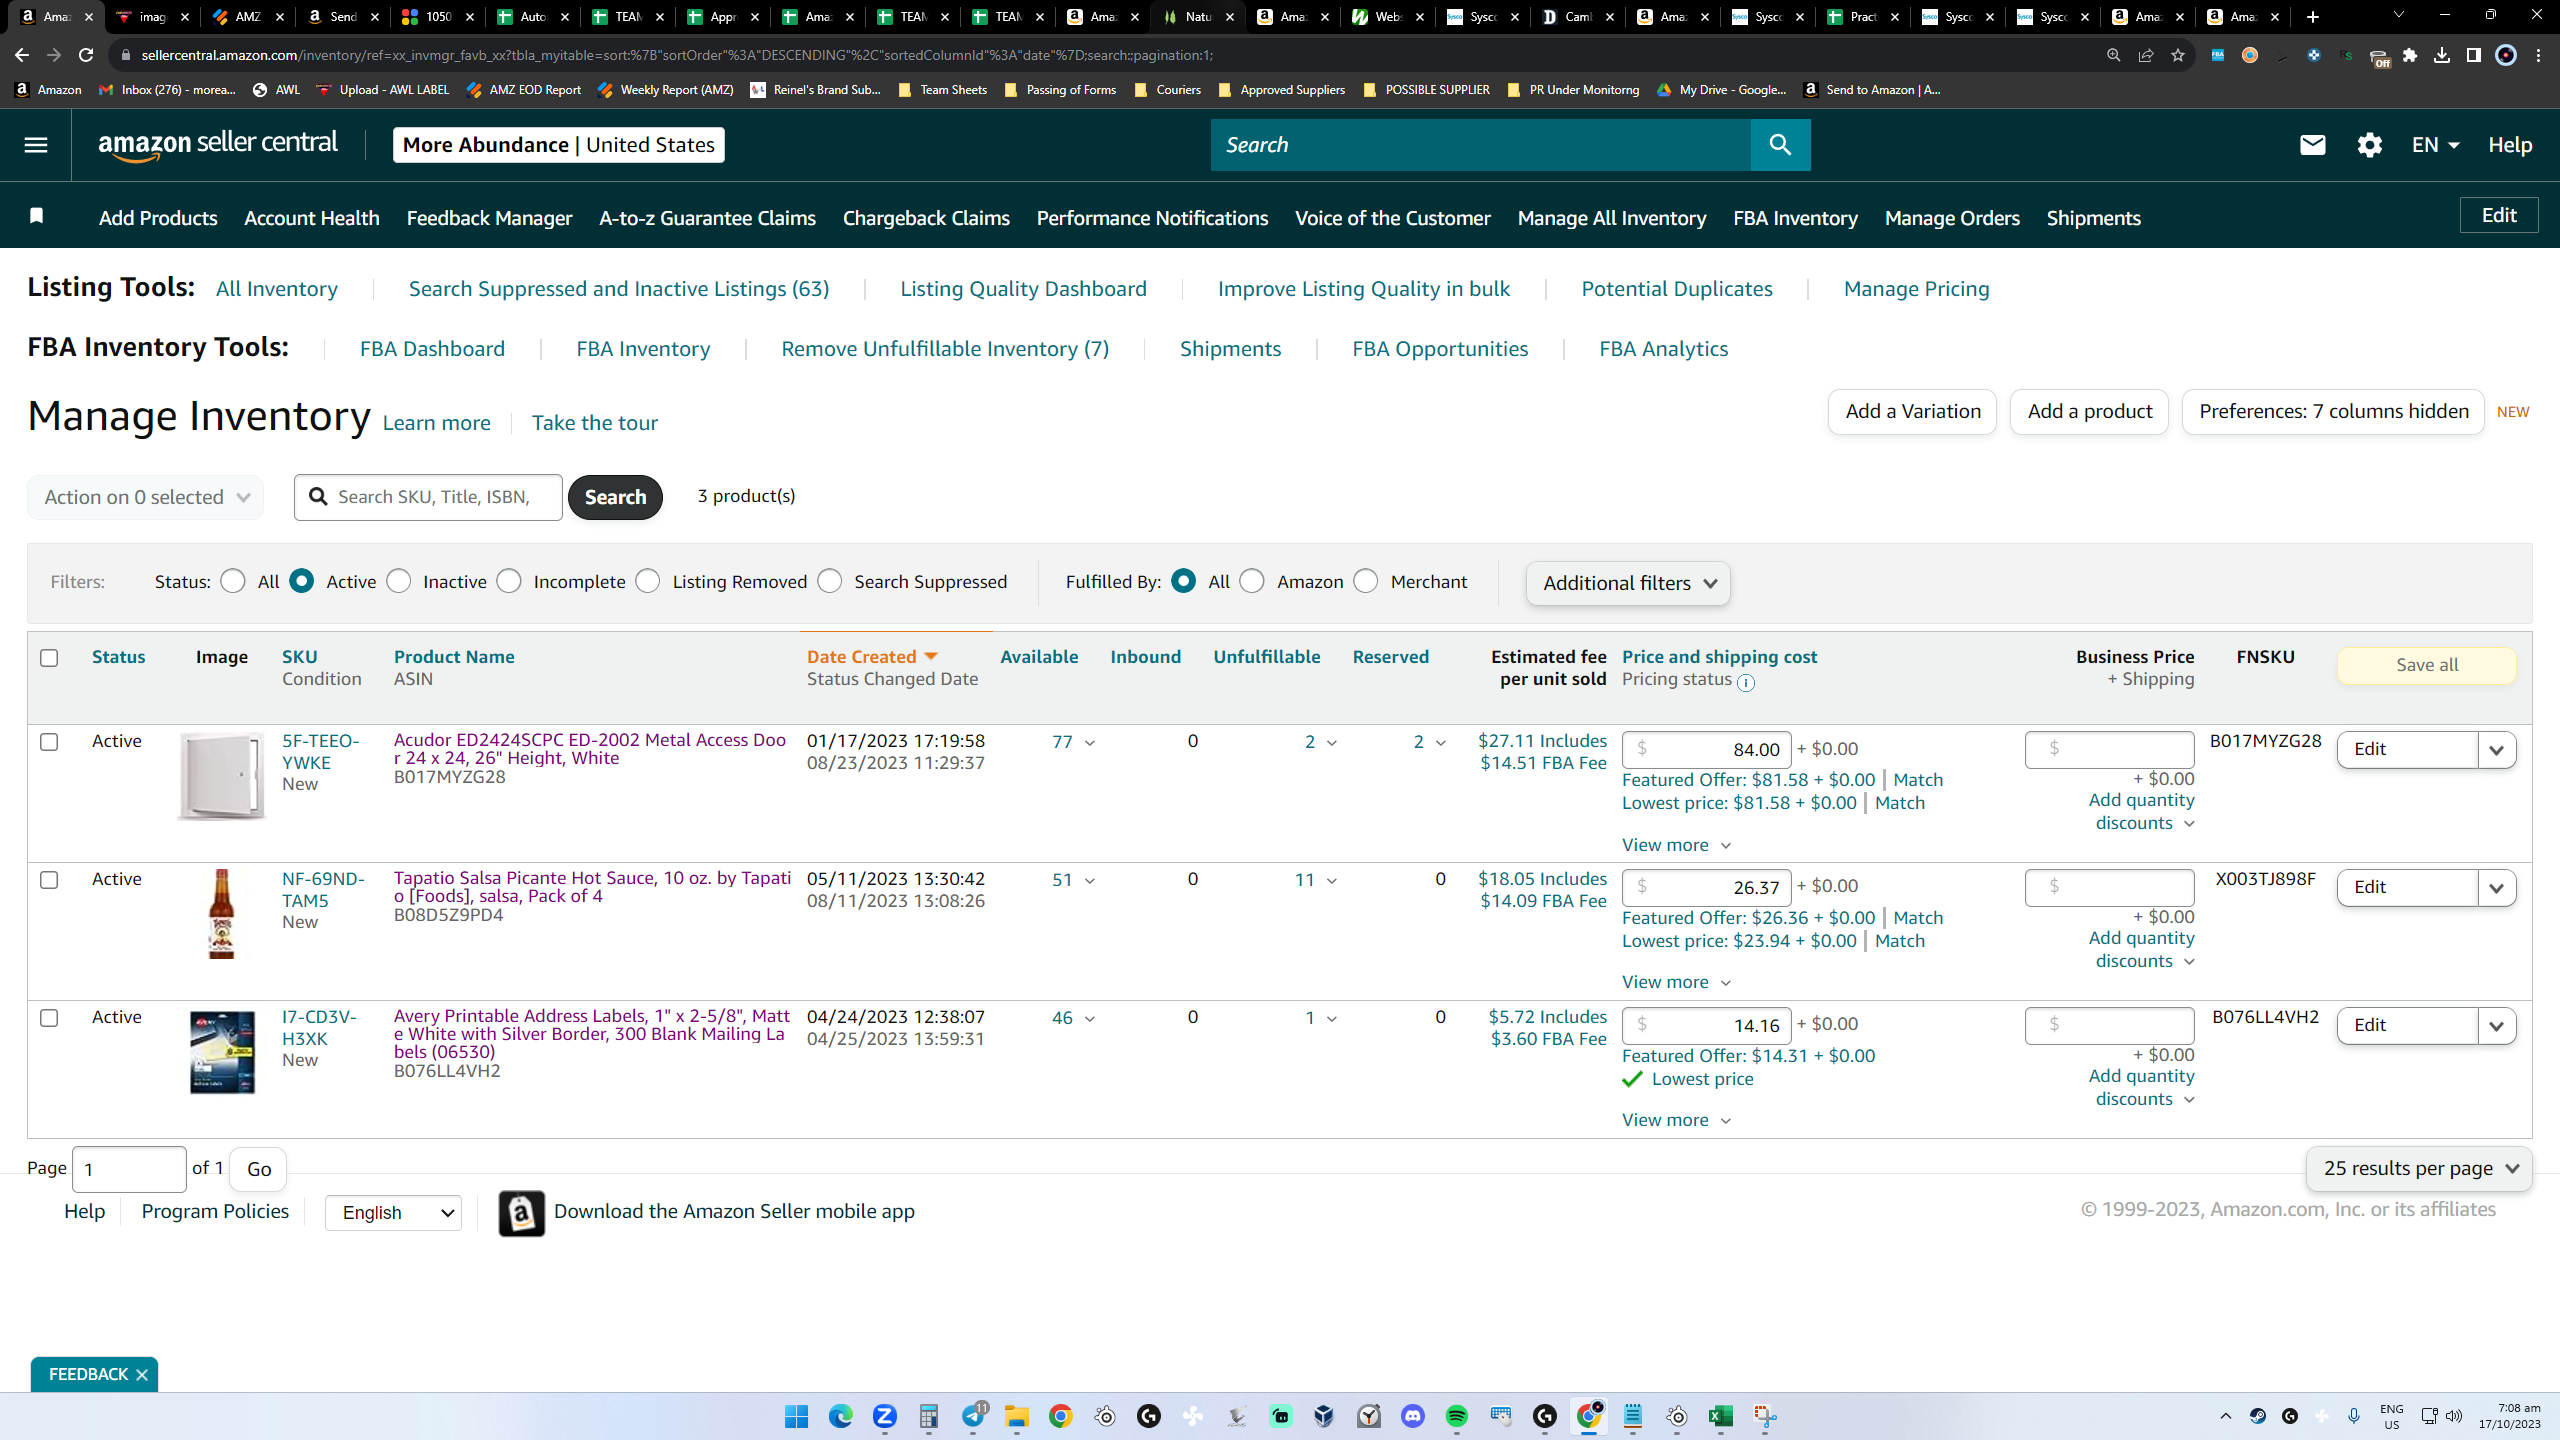Click the price field showing 84.00
Viewport: 2560px width, 1440px height.
[1706, 750]
